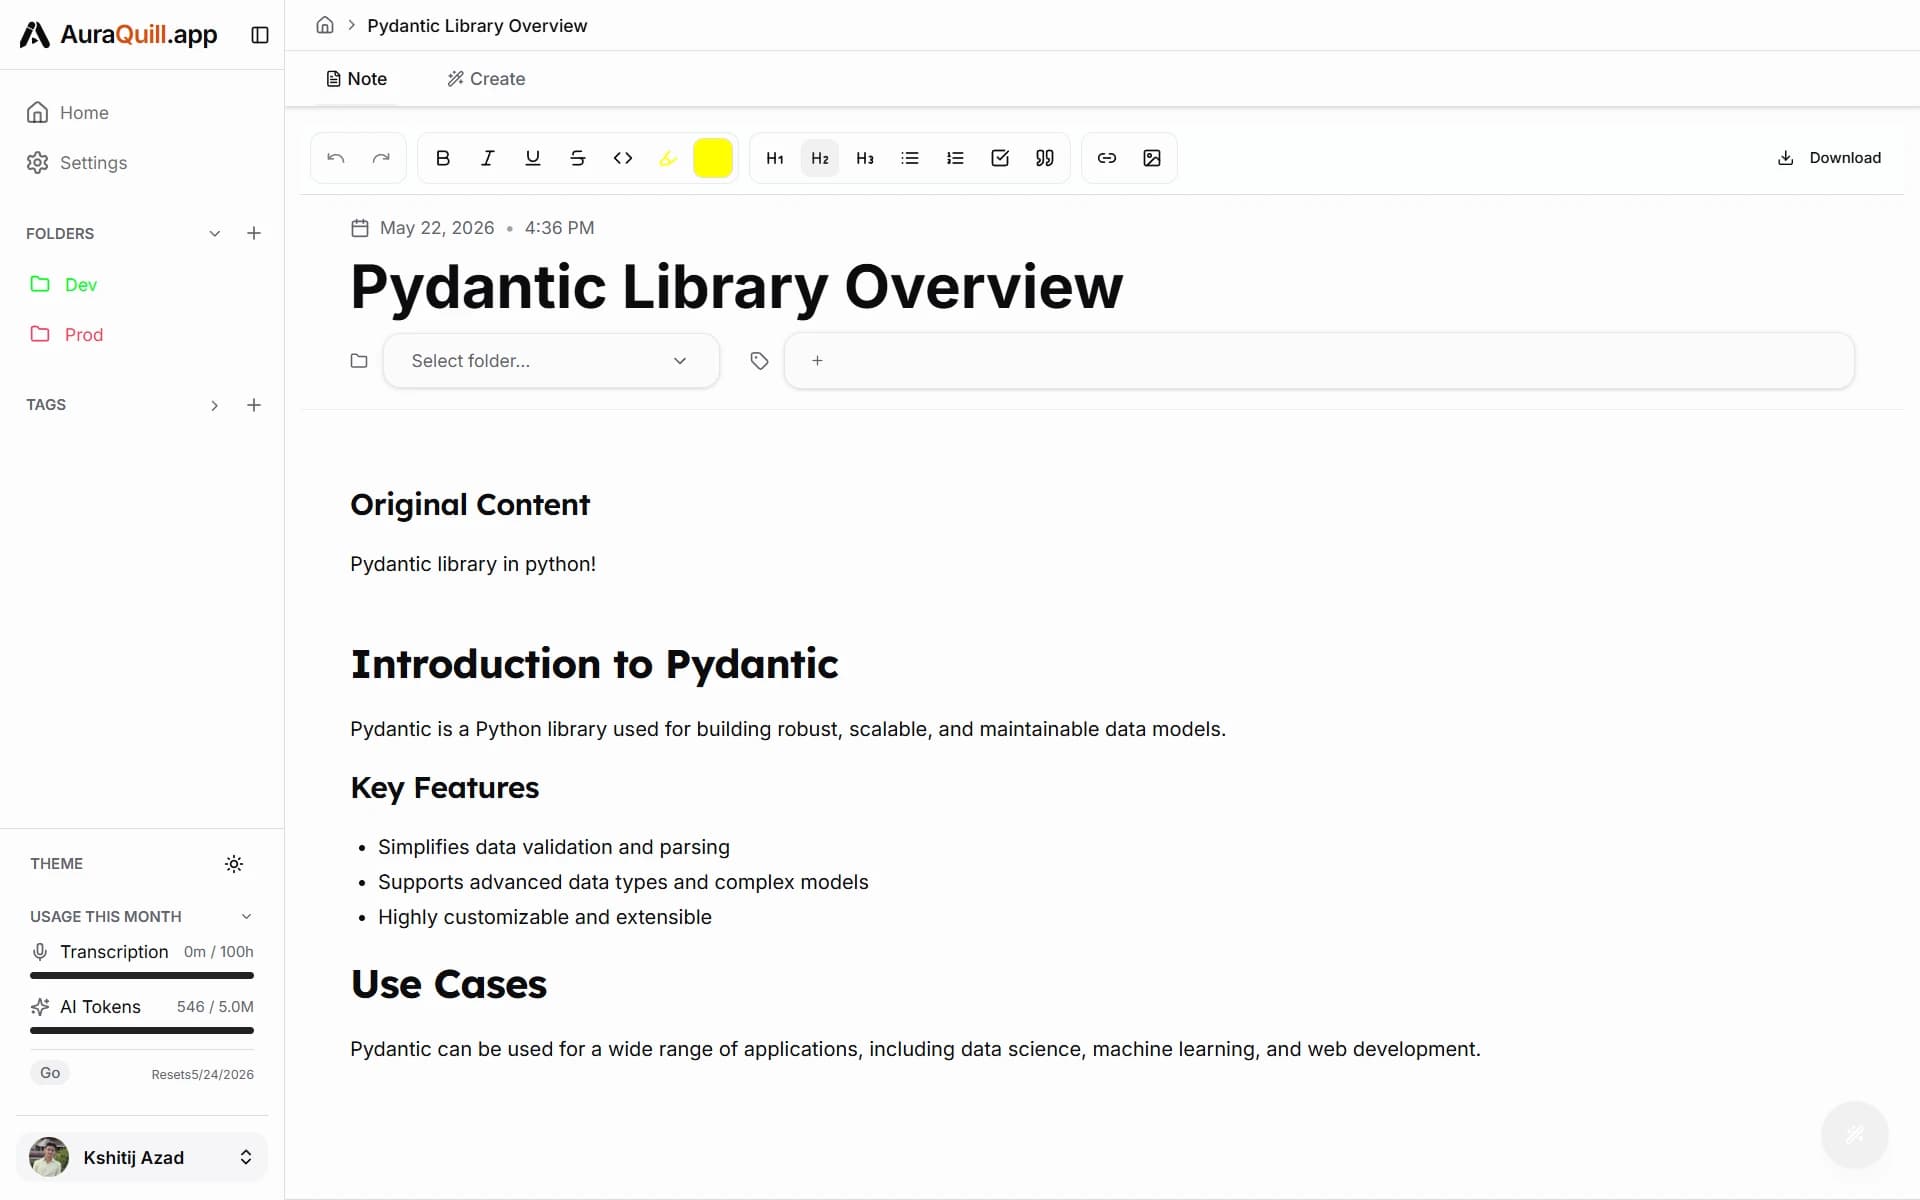Screen dimensions: 1920x1200
Task: Open the Kshitij Azad account menu
Action: click(x=142, y=1157)
